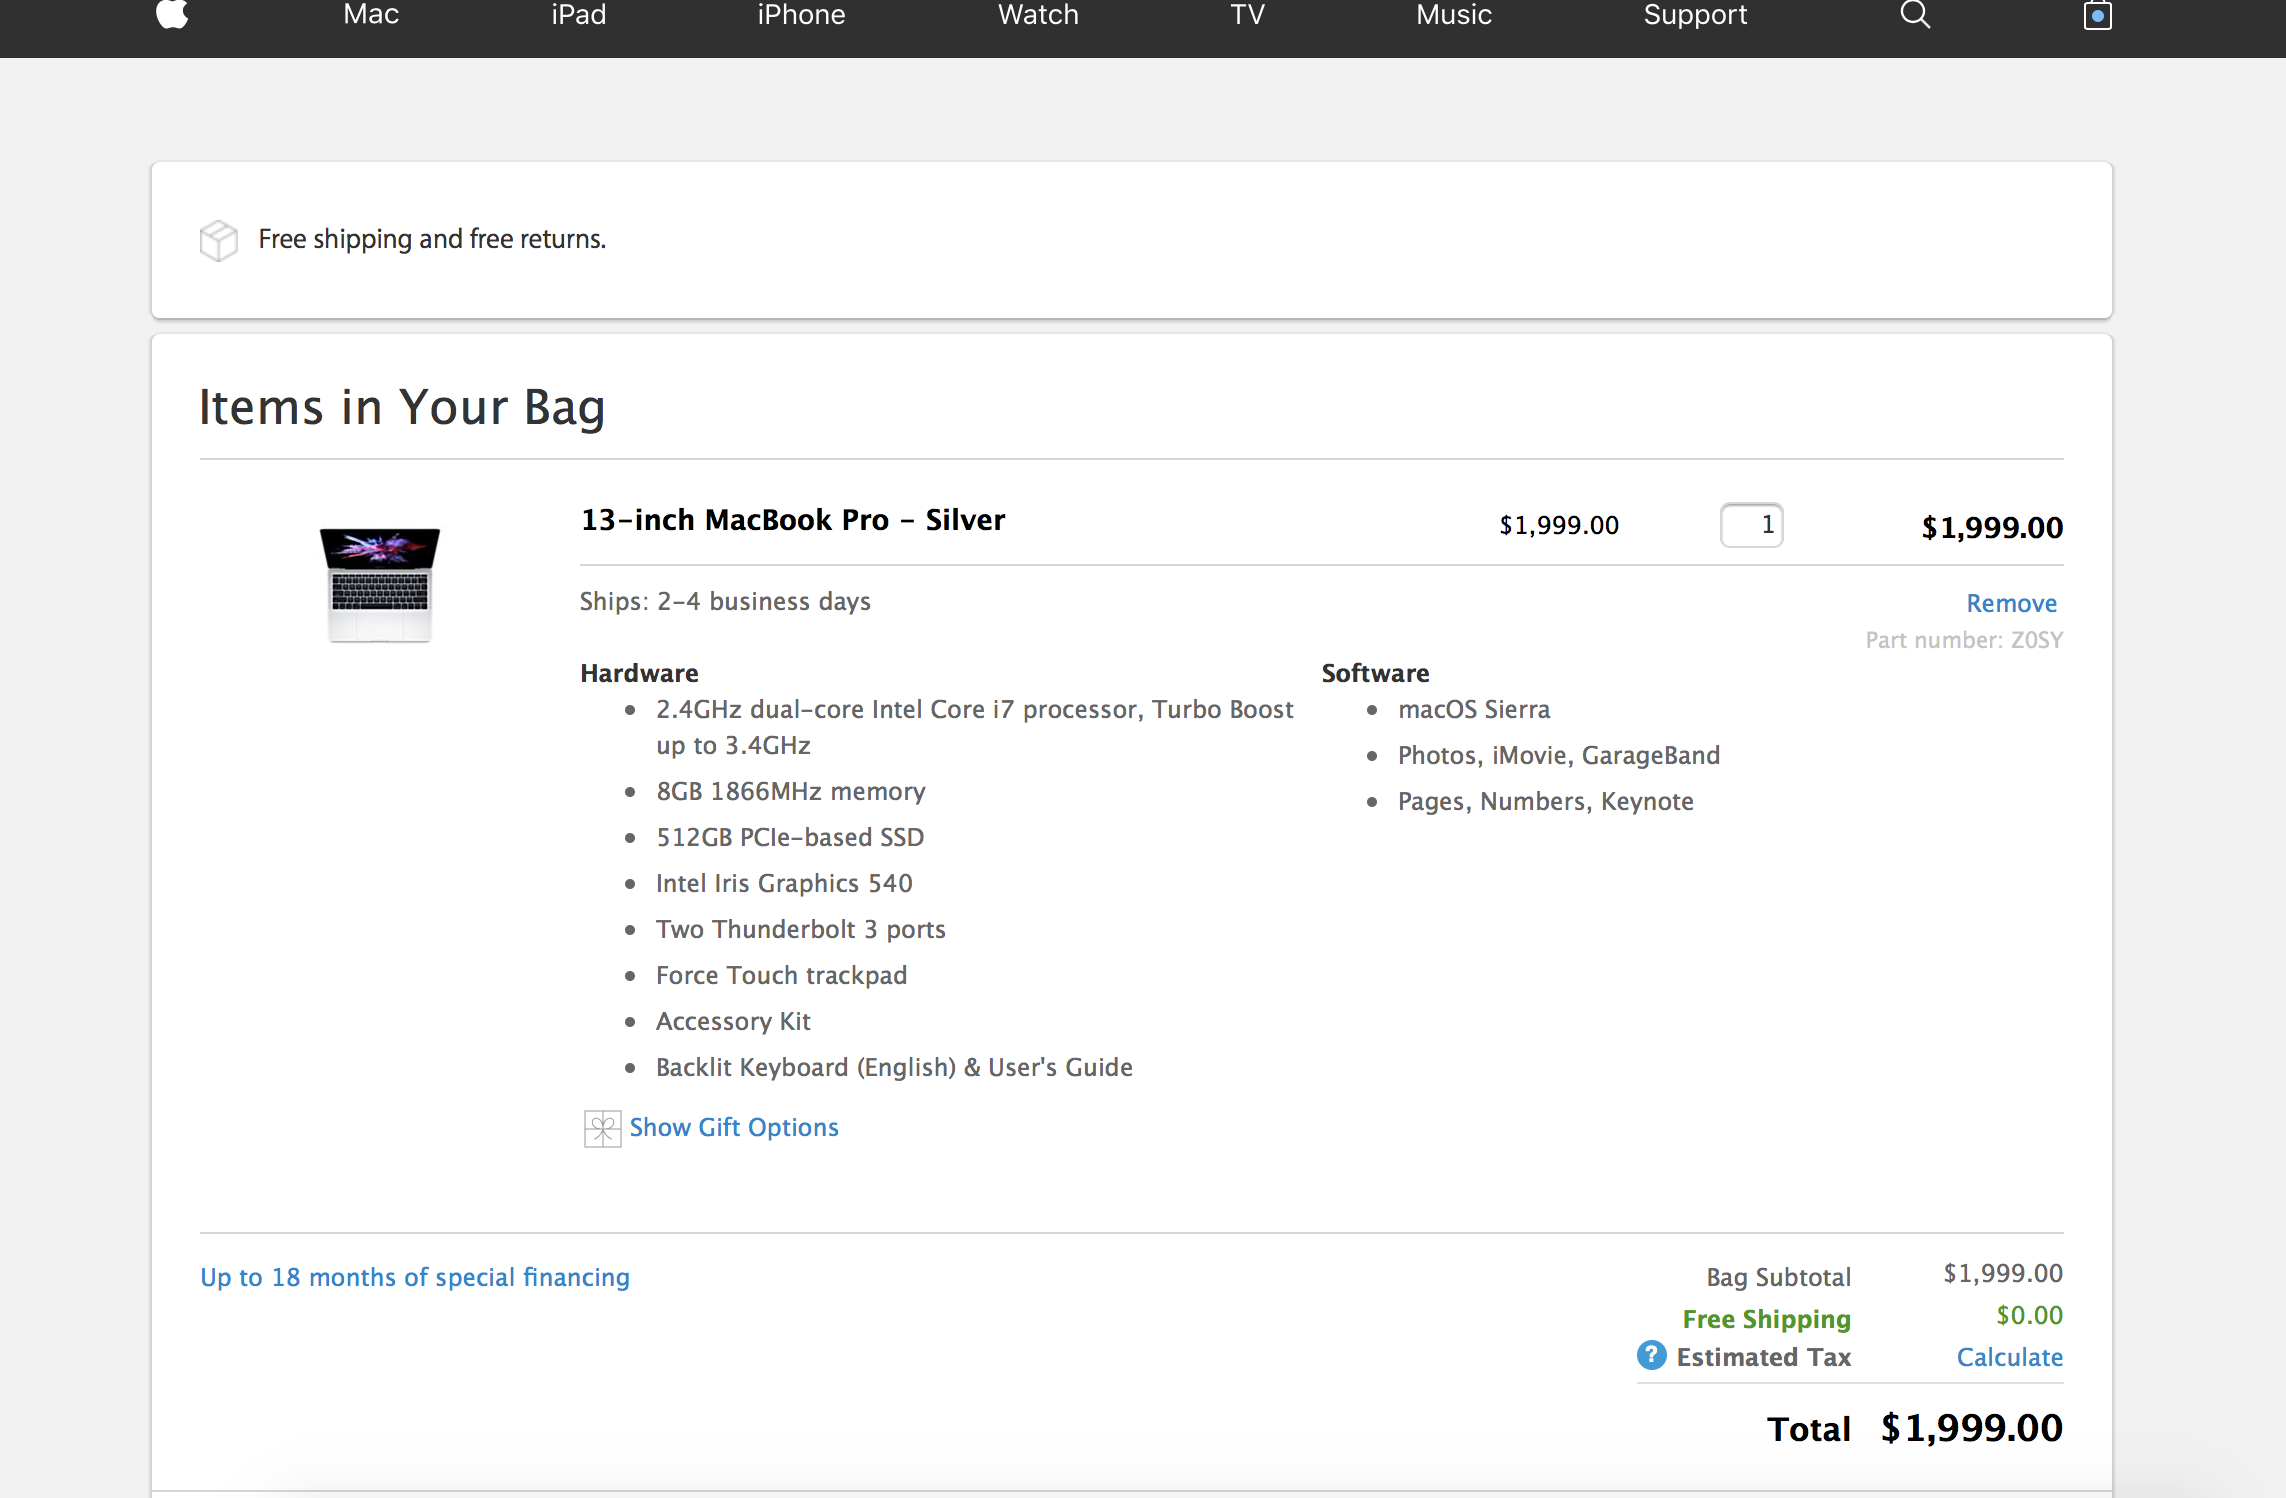Viewport: 2286px width, 1498px height.
Task: Open the Support menu item
Action: pos(1695,14)
